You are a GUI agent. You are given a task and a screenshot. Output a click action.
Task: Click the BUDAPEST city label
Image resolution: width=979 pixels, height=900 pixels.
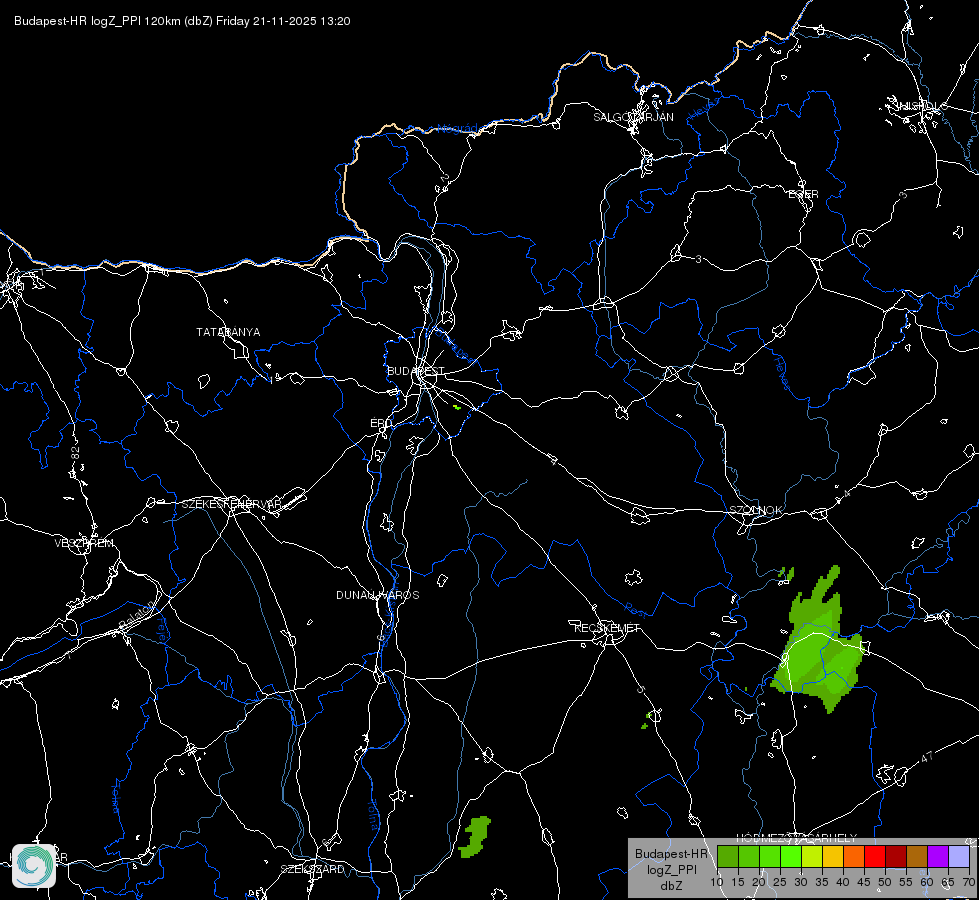[416, 371]
